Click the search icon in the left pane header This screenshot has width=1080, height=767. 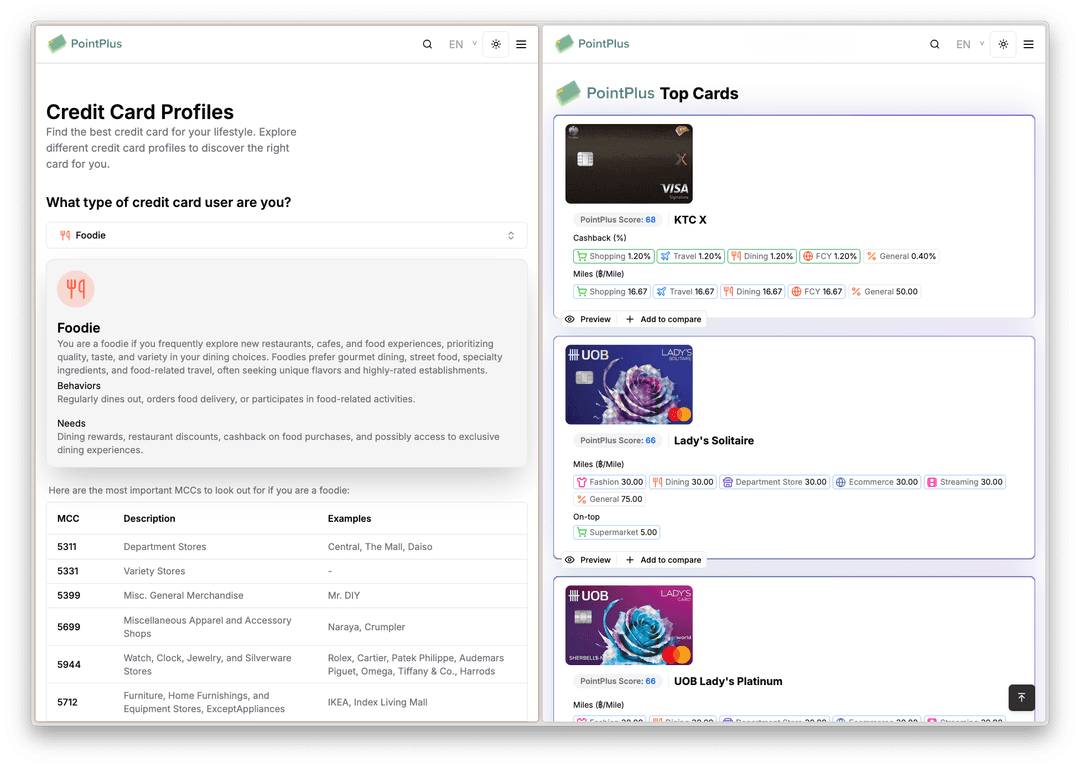tap(428, 44)
